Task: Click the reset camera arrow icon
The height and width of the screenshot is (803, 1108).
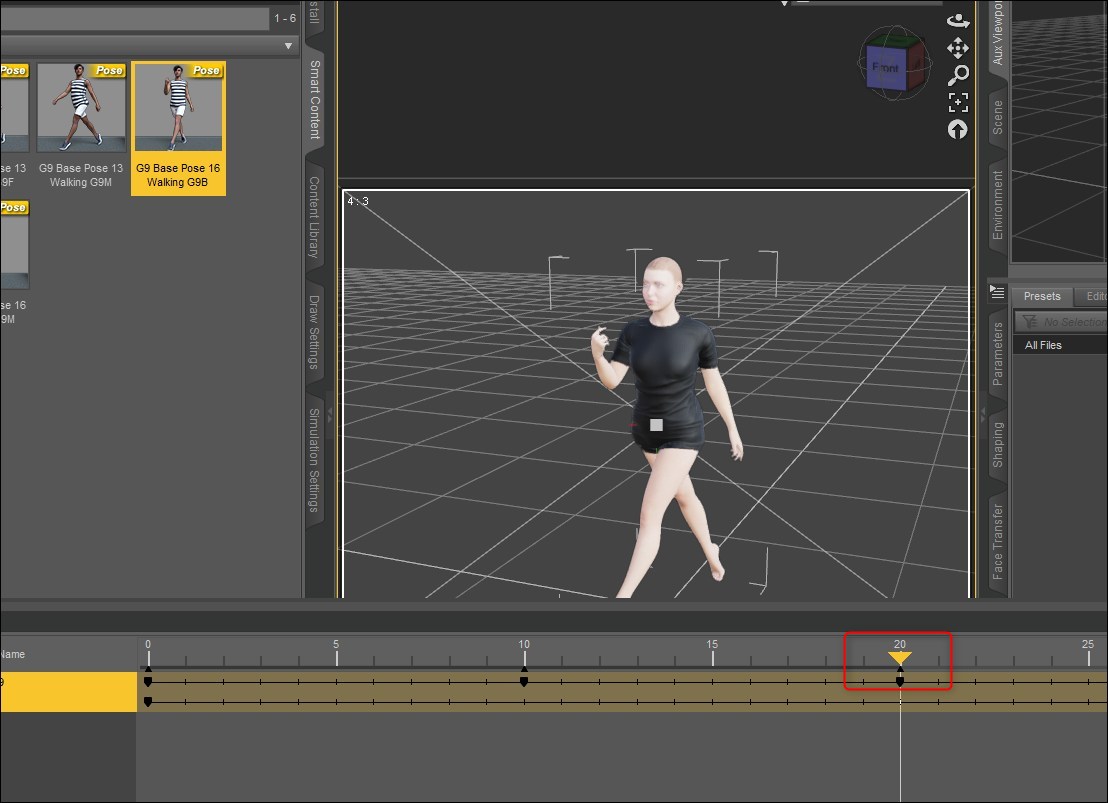Action: (x=957, y=129)
